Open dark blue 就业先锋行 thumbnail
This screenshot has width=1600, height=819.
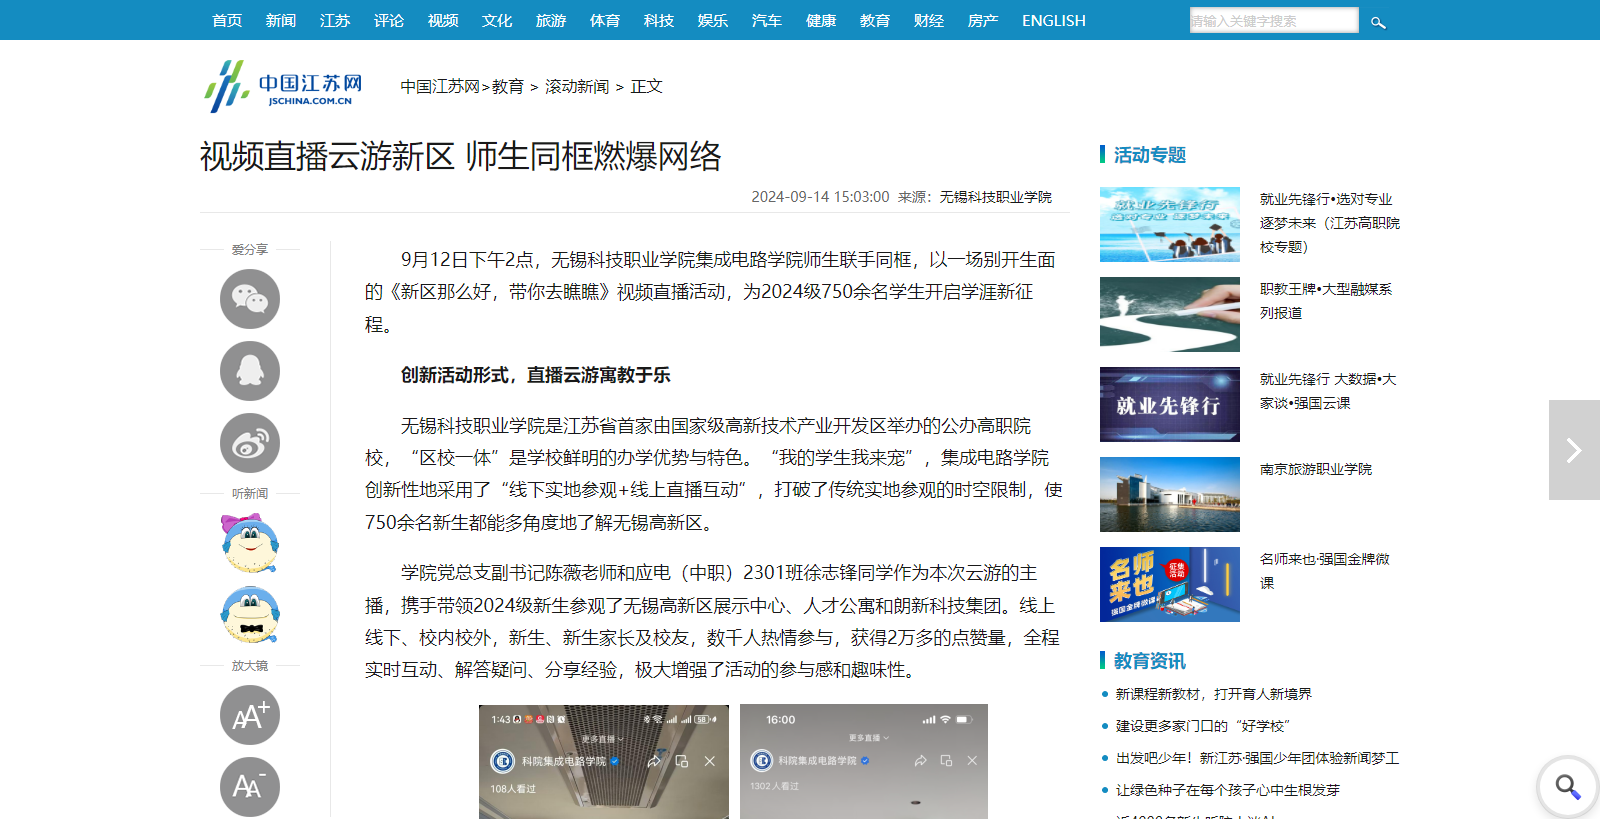click(1170, 404)
